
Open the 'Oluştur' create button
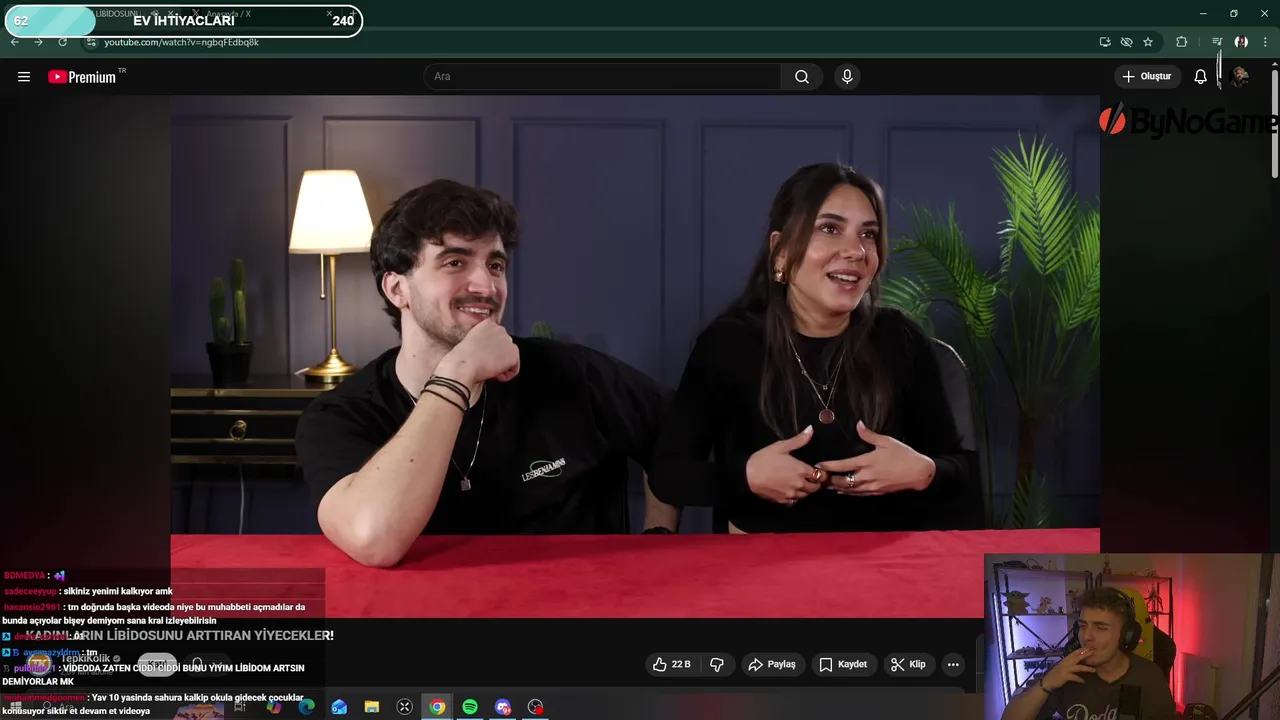click(x=1147, y=76)
